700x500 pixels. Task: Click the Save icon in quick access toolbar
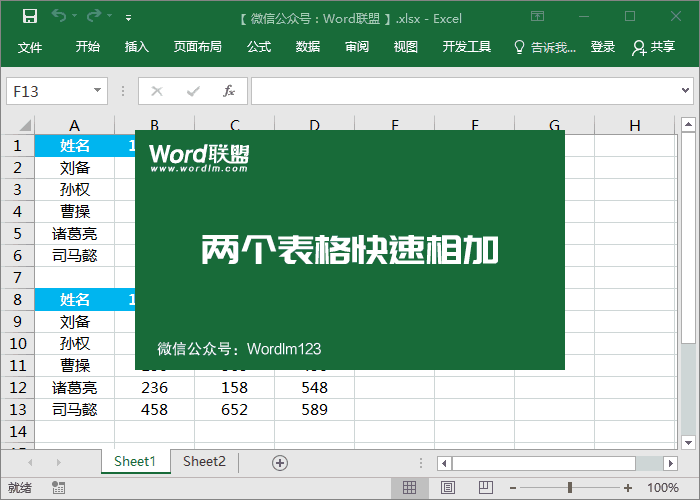pos(30,17)
